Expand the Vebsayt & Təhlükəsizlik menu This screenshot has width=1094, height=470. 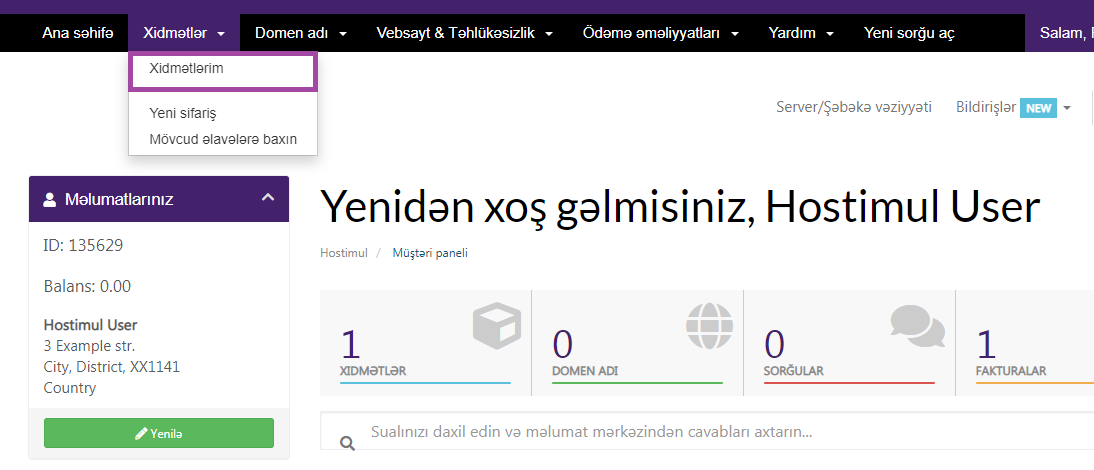[x=464, y=33]
